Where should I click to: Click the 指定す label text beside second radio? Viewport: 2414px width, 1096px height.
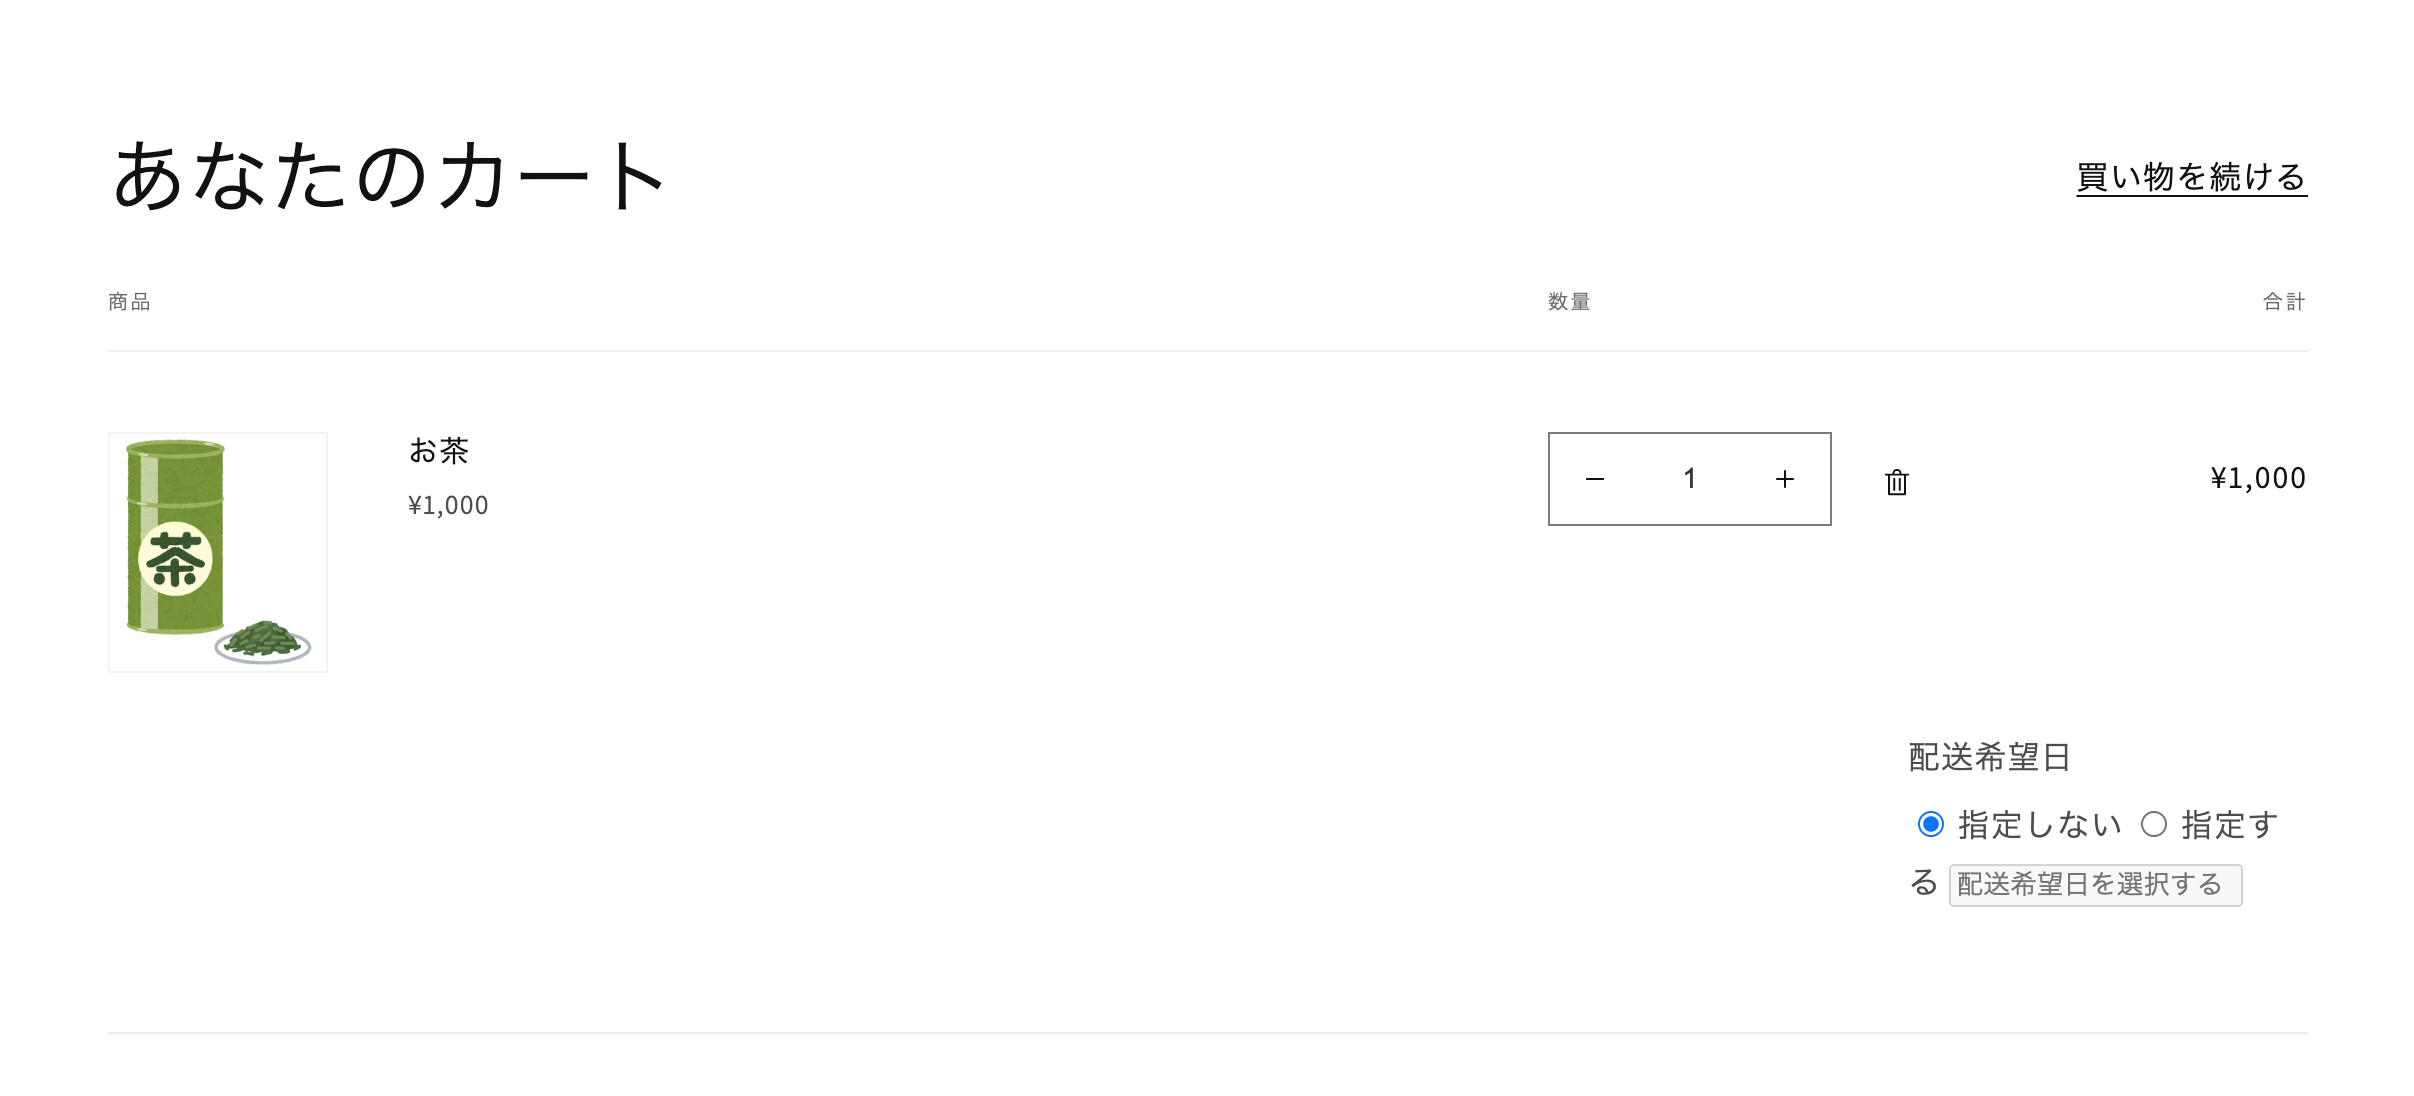pos(2229,825)
